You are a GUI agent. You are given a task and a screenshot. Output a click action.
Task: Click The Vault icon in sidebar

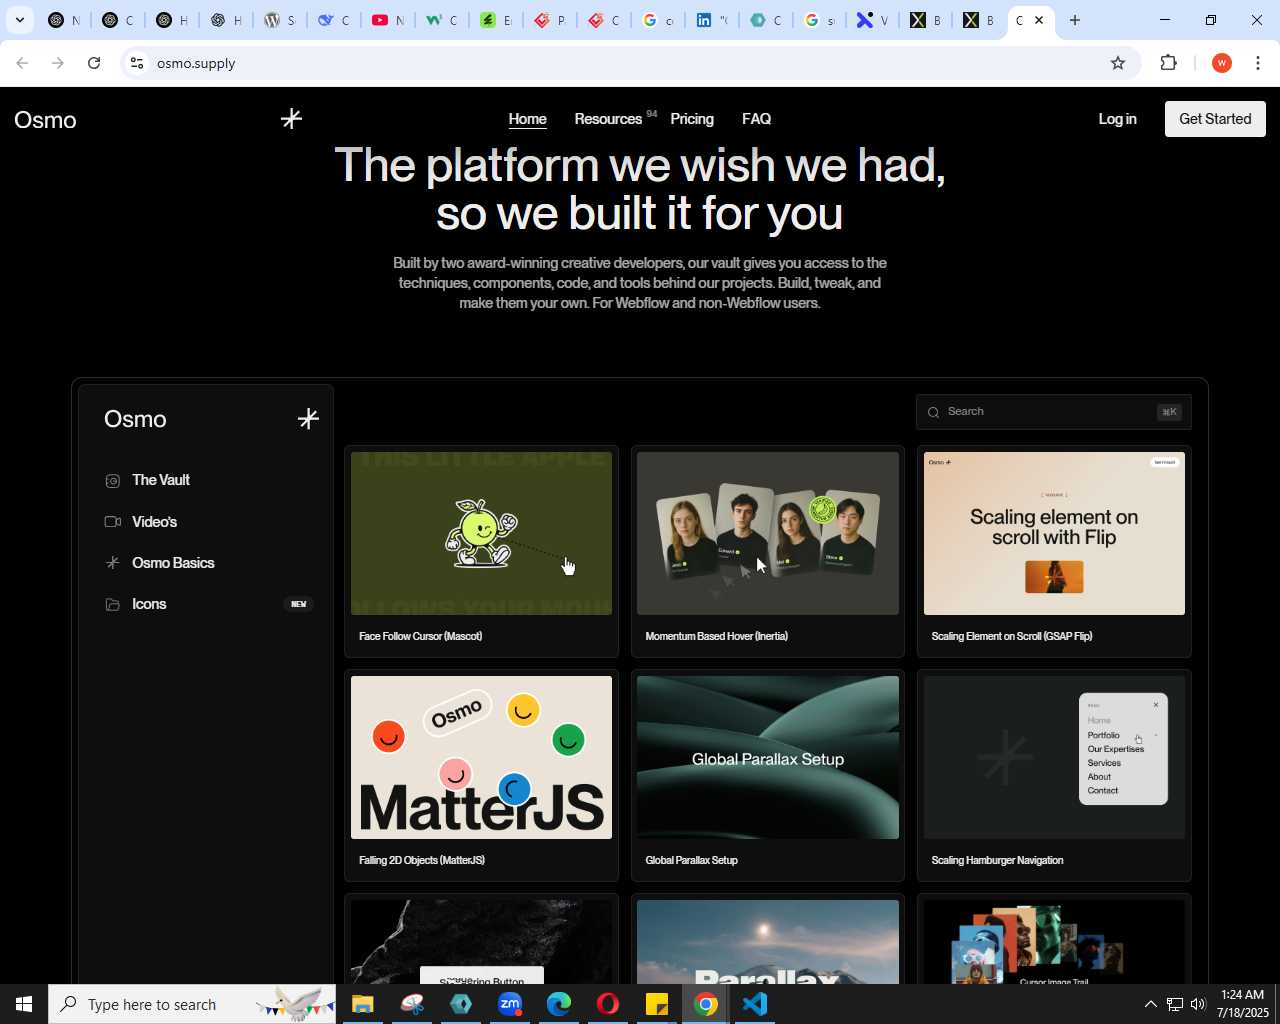(112, 480)
